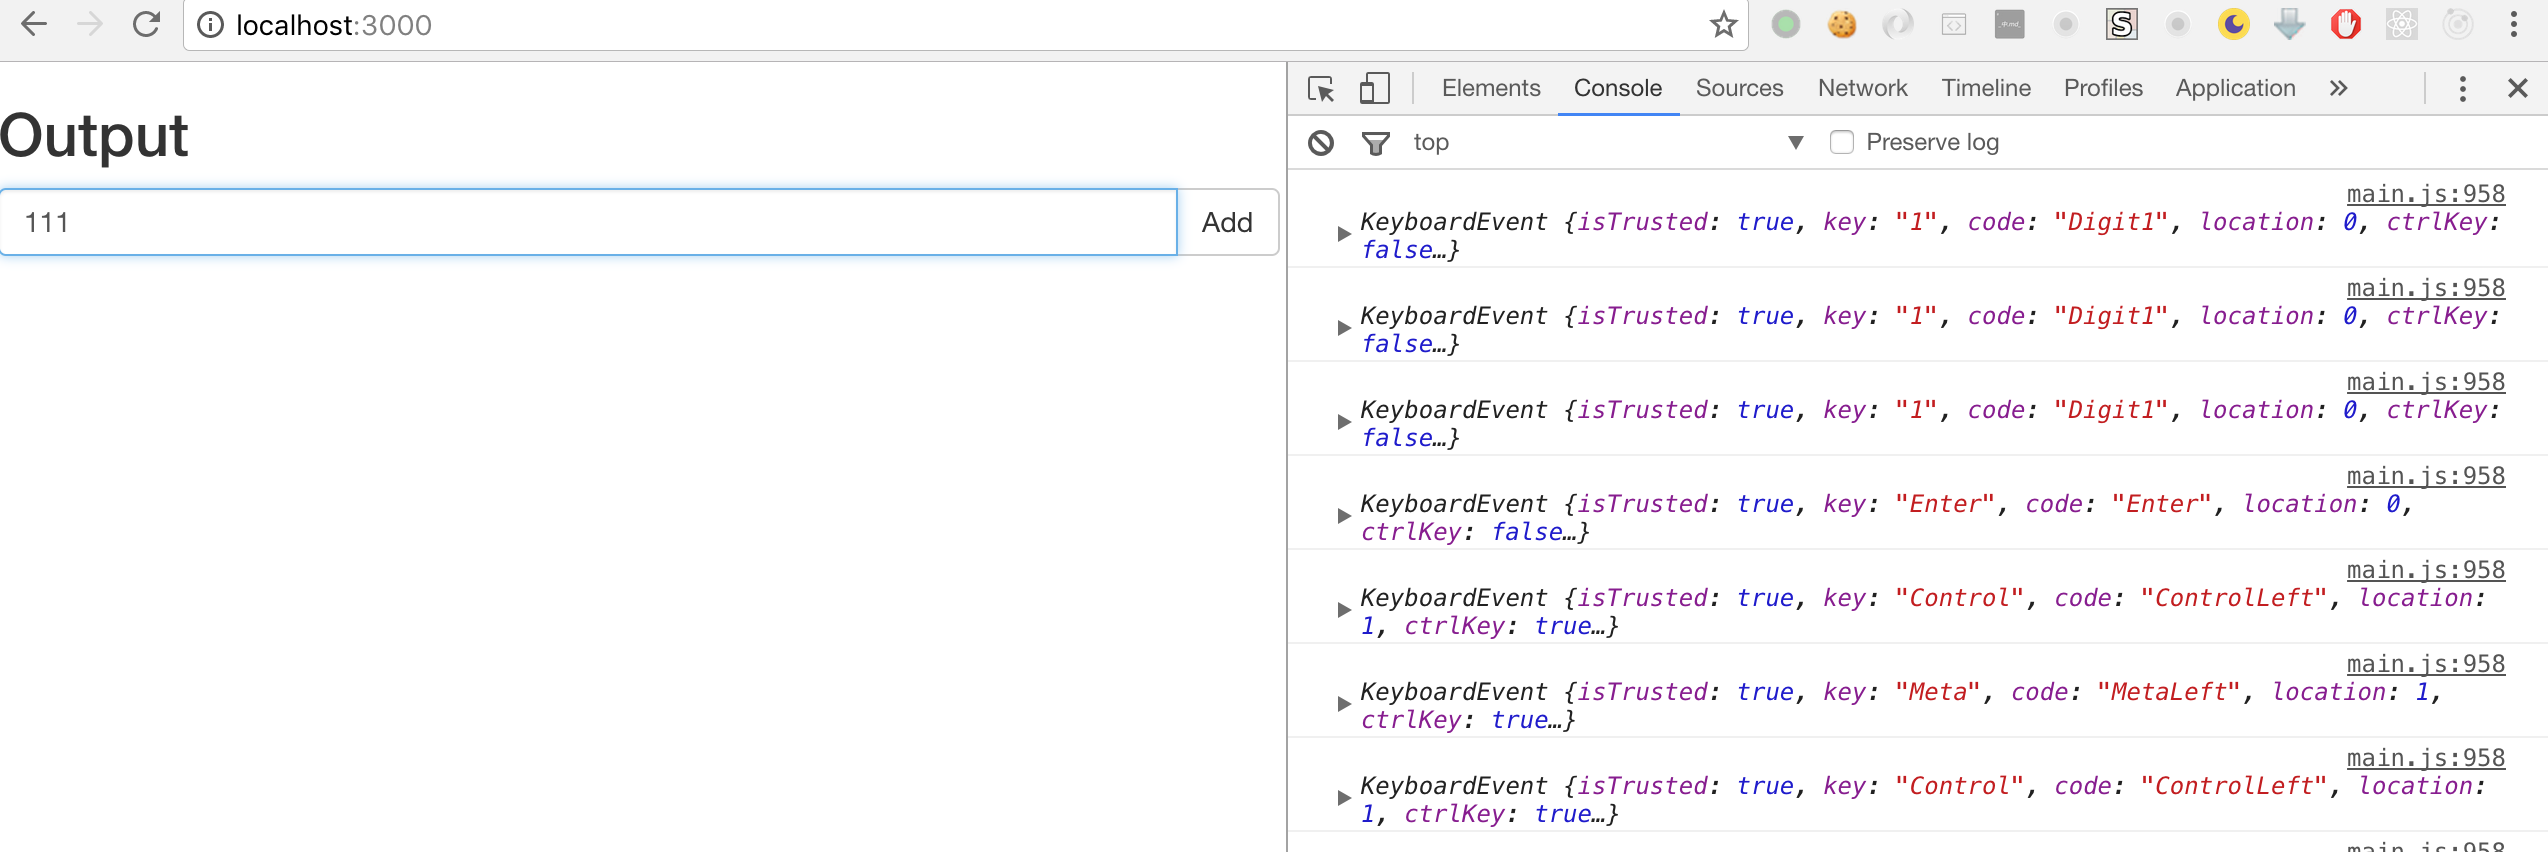Show more DevTools tabs via chevron
Viewport: 2548px width, 852px height.
point(2338,89)
